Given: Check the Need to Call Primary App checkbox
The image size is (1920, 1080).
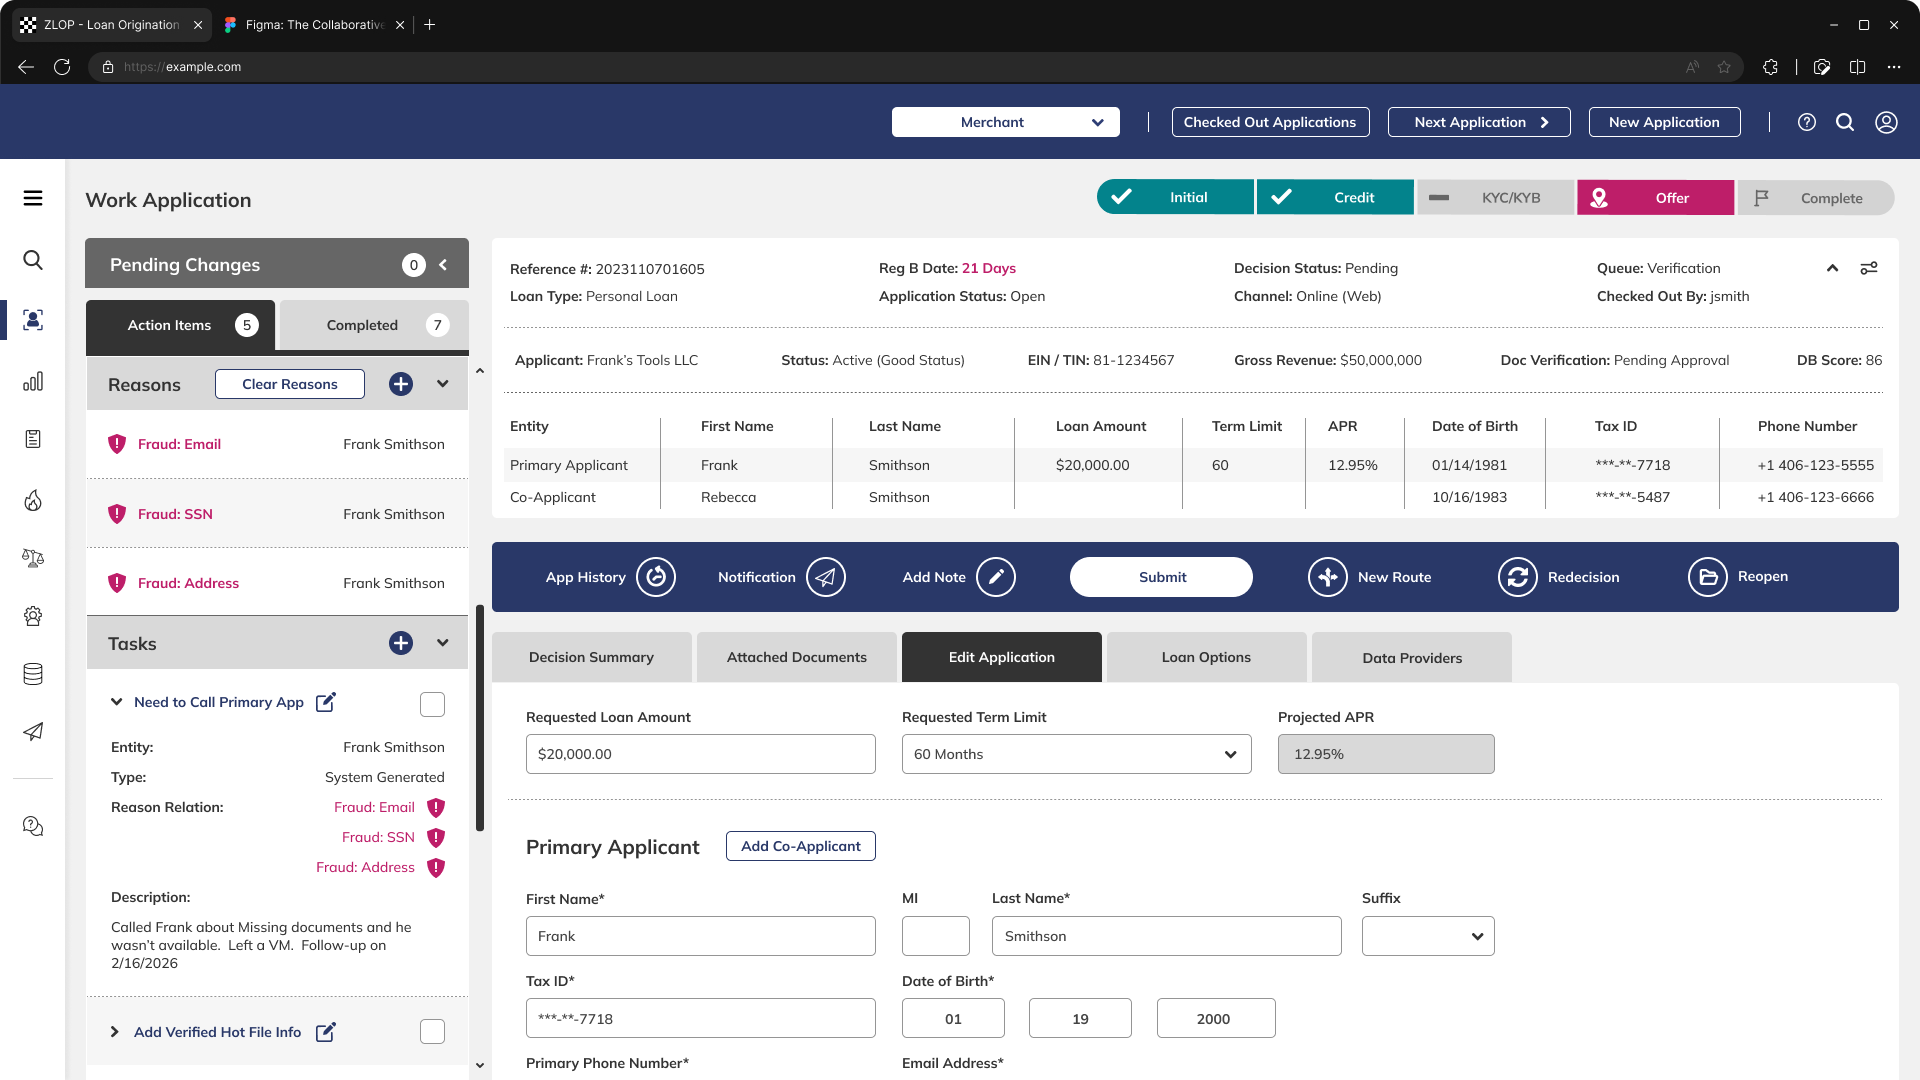Looking at the screenshot, I should pos(432,704).
